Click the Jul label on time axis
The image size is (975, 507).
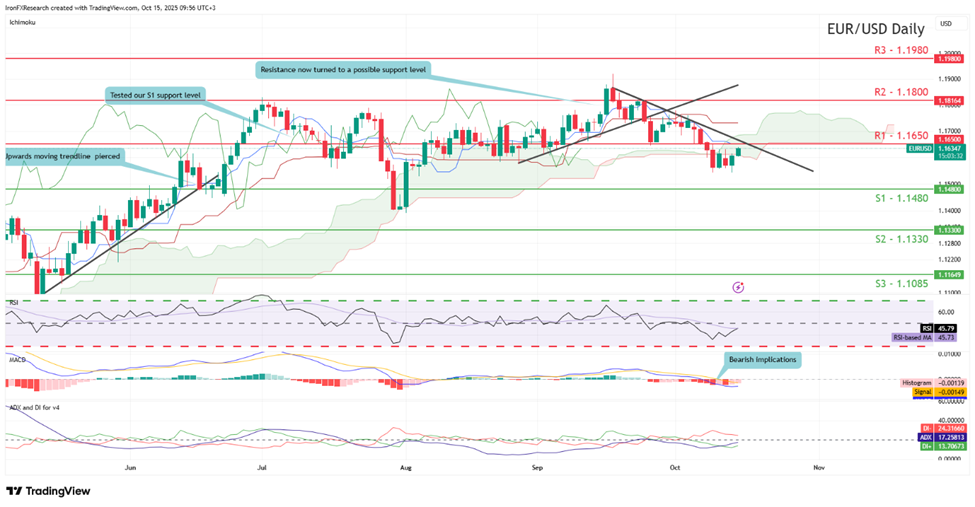[262, 467]
